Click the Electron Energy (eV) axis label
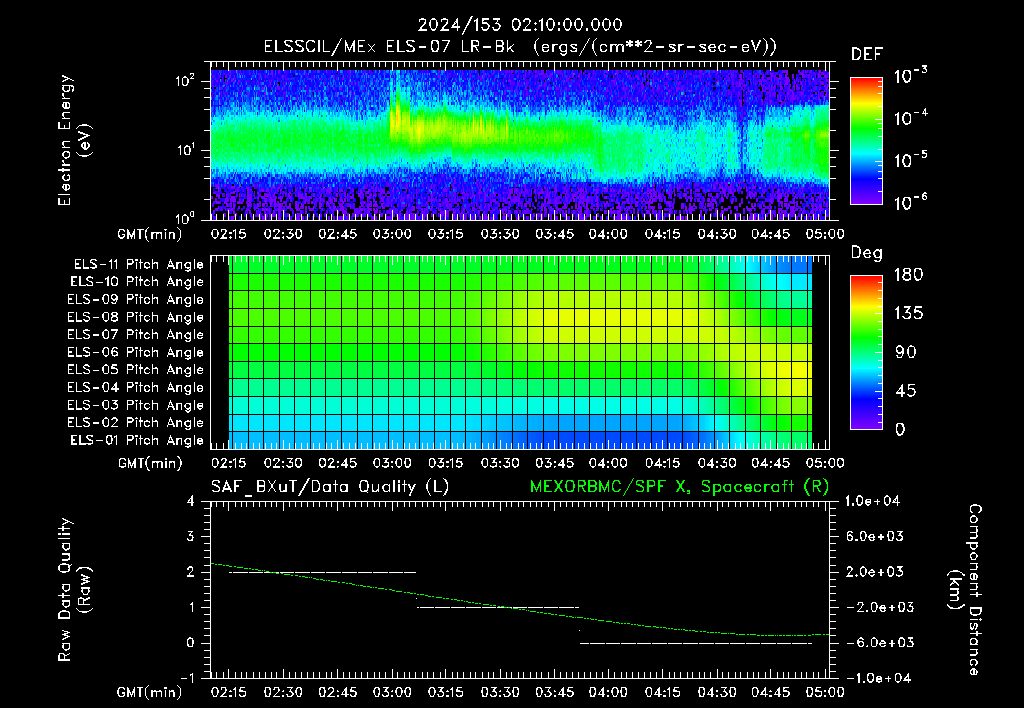The height and width of the screenshot is (708, 1024). 74,140
